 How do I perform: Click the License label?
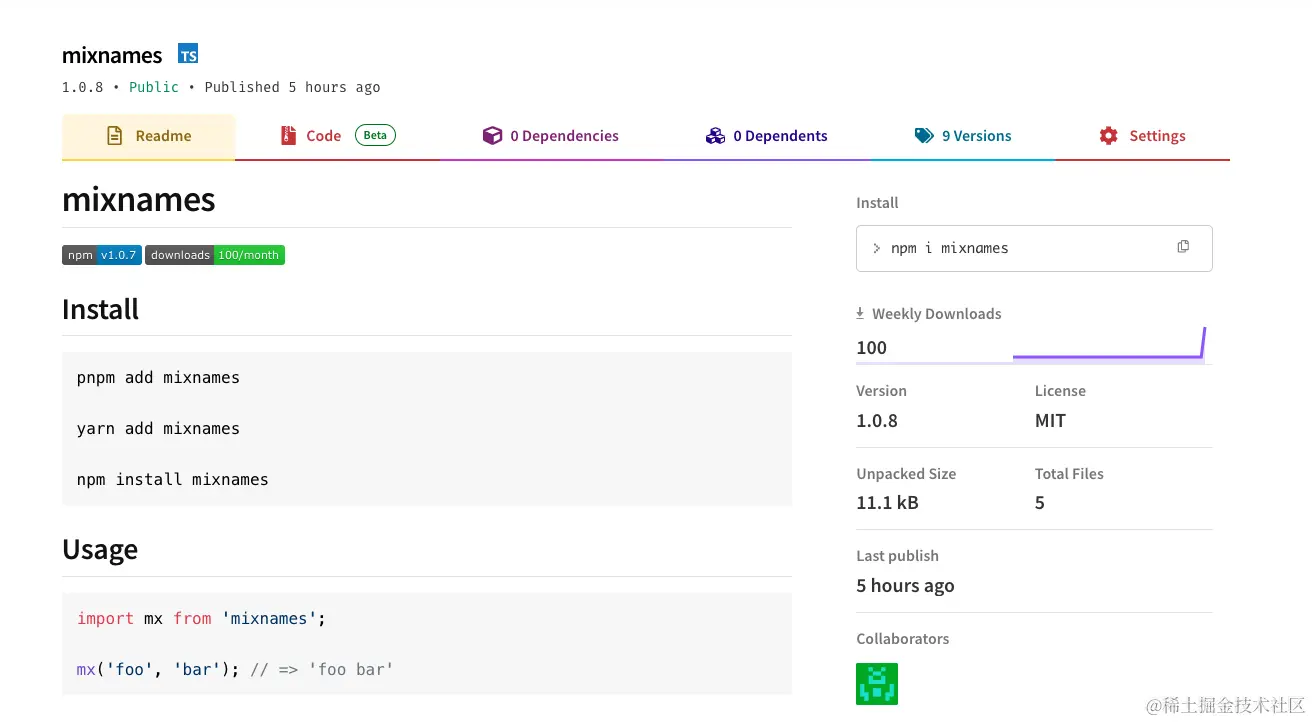tap(1060, 391)
